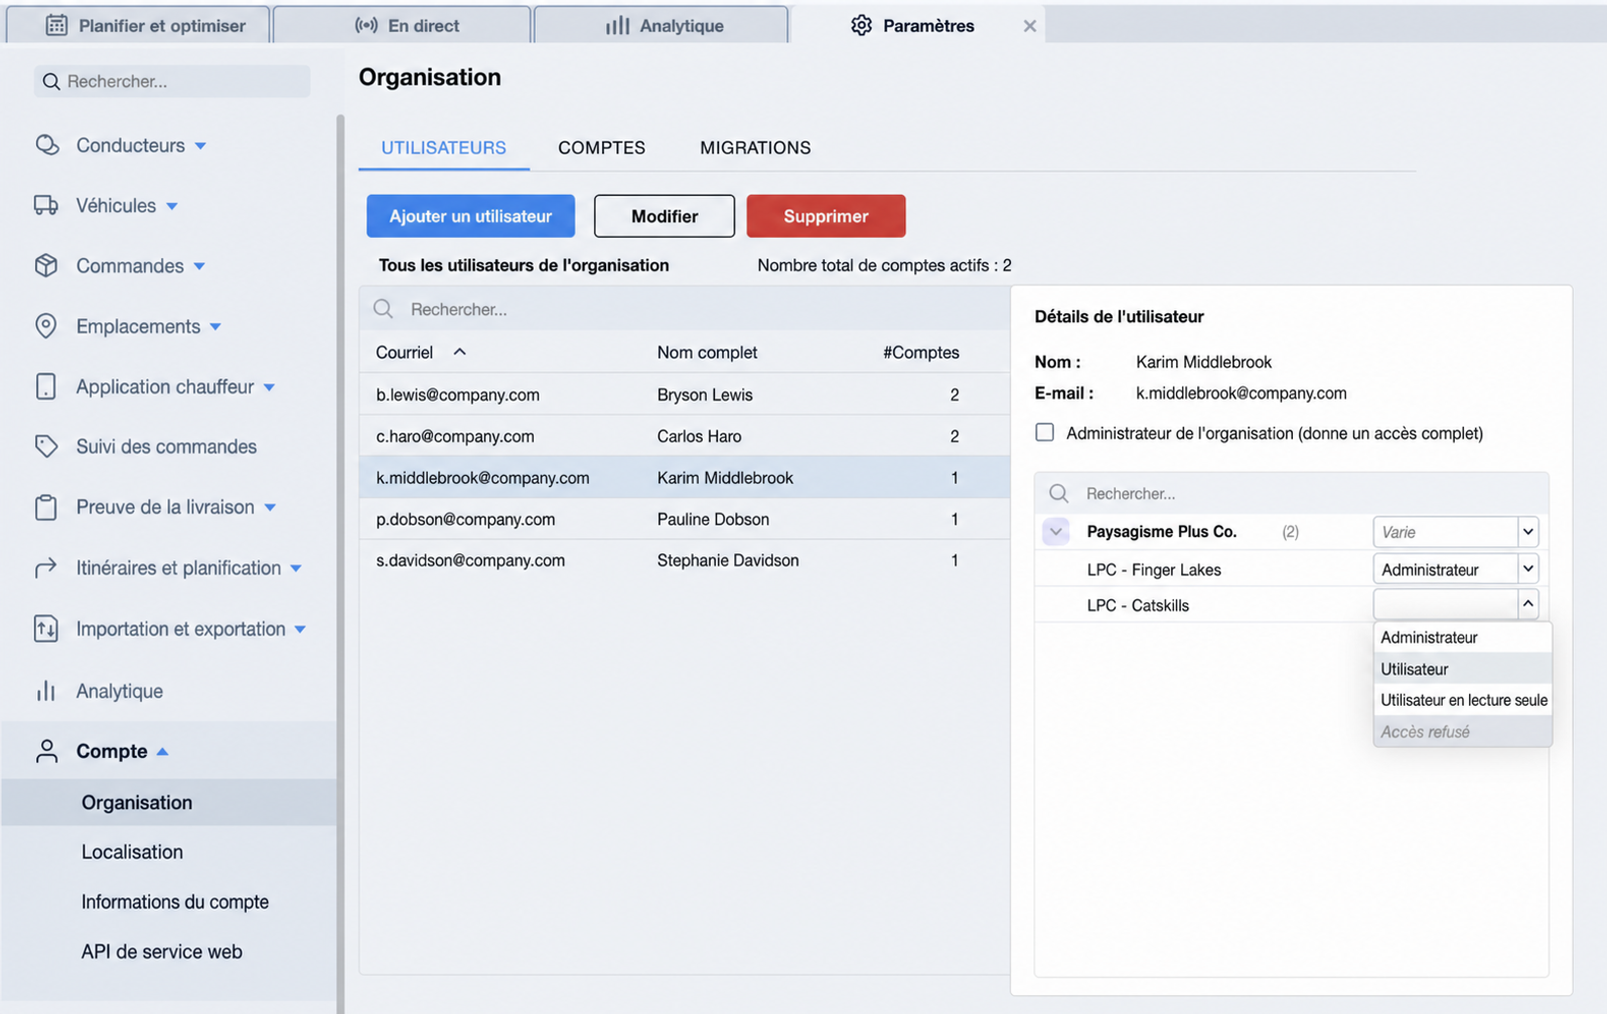The height and width of the screenshot is (1014, 1607).
Task: Sort by Courriel column arrow
Action: tap(460, 352)
